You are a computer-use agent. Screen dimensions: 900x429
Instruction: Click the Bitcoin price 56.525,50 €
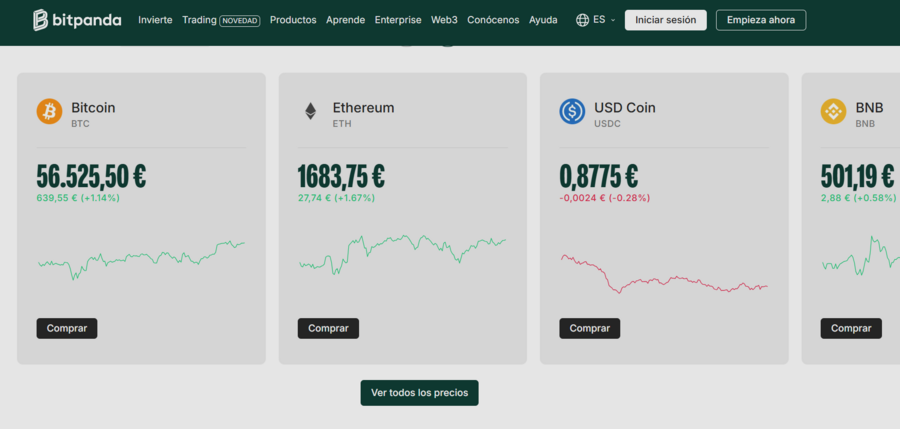[91, 177]
